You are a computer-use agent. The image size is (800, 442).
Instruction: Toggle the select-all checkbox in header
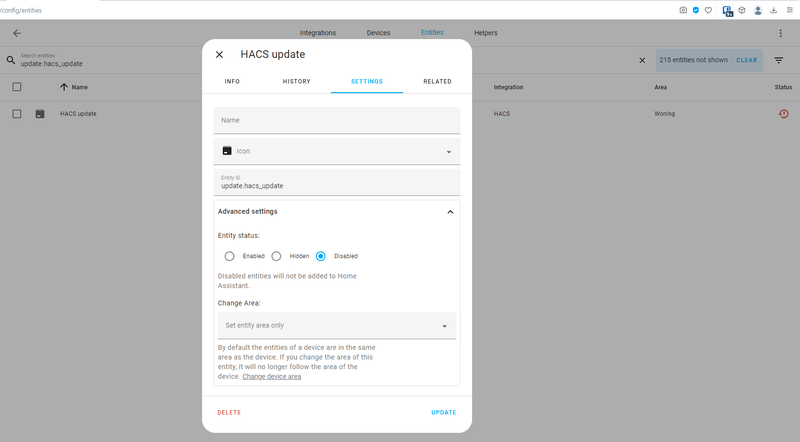[x=17, y=87]
